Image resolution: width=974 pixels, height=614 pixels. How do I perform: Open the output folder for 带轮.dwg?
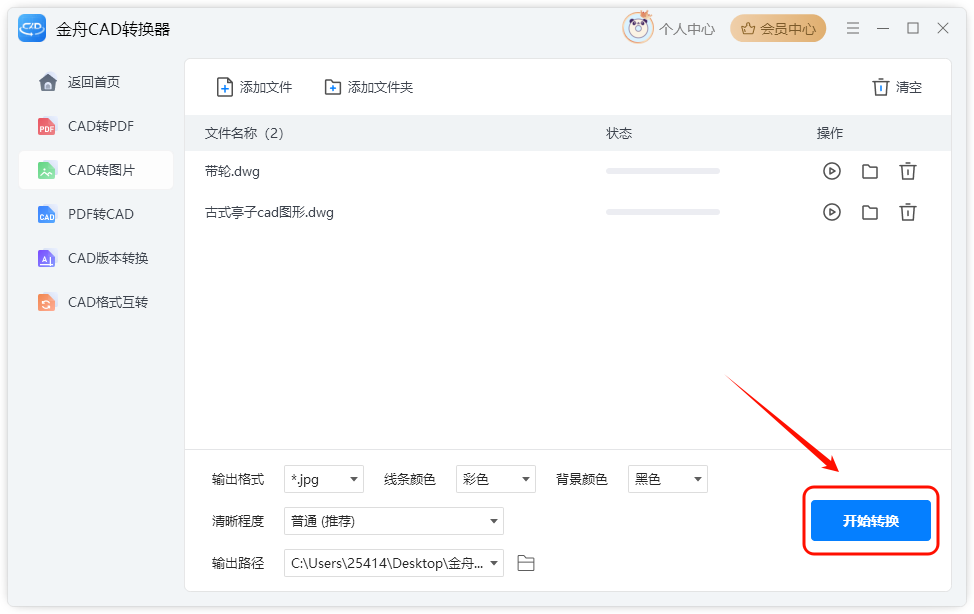click(870, 172)
